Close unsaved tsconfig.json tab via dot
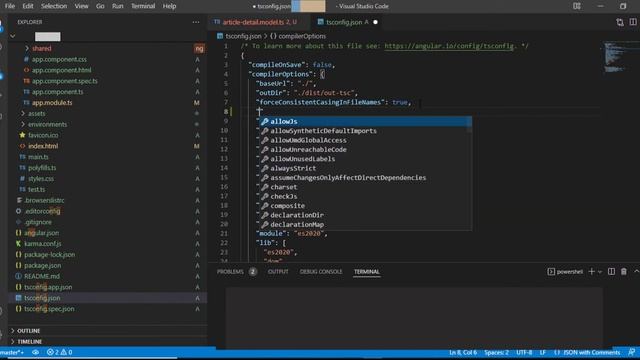The width and height of the screenshot is (640, 360). (x=375, y=22)
